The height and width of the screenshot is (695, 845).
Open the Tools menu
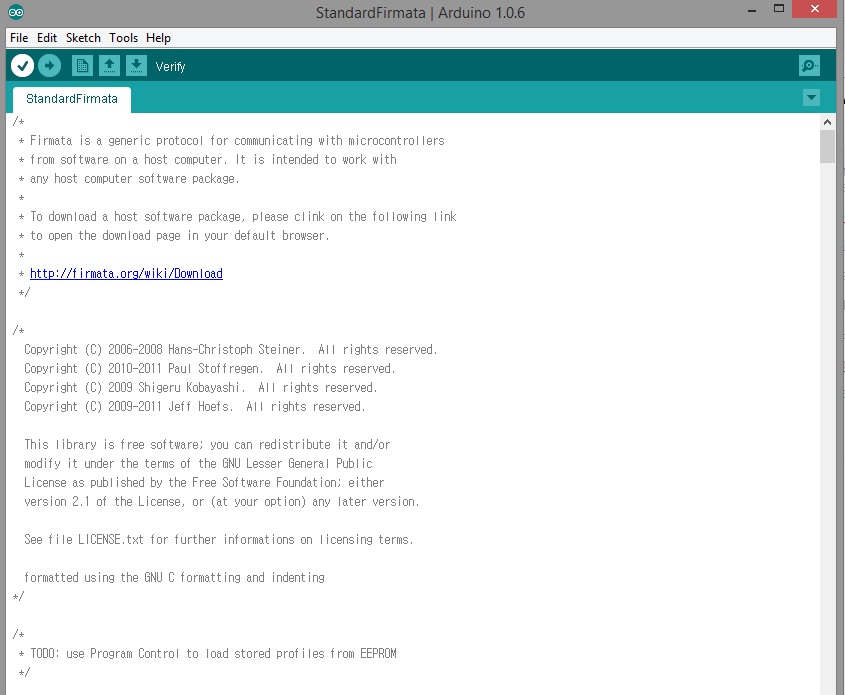(x=123, y=38)
